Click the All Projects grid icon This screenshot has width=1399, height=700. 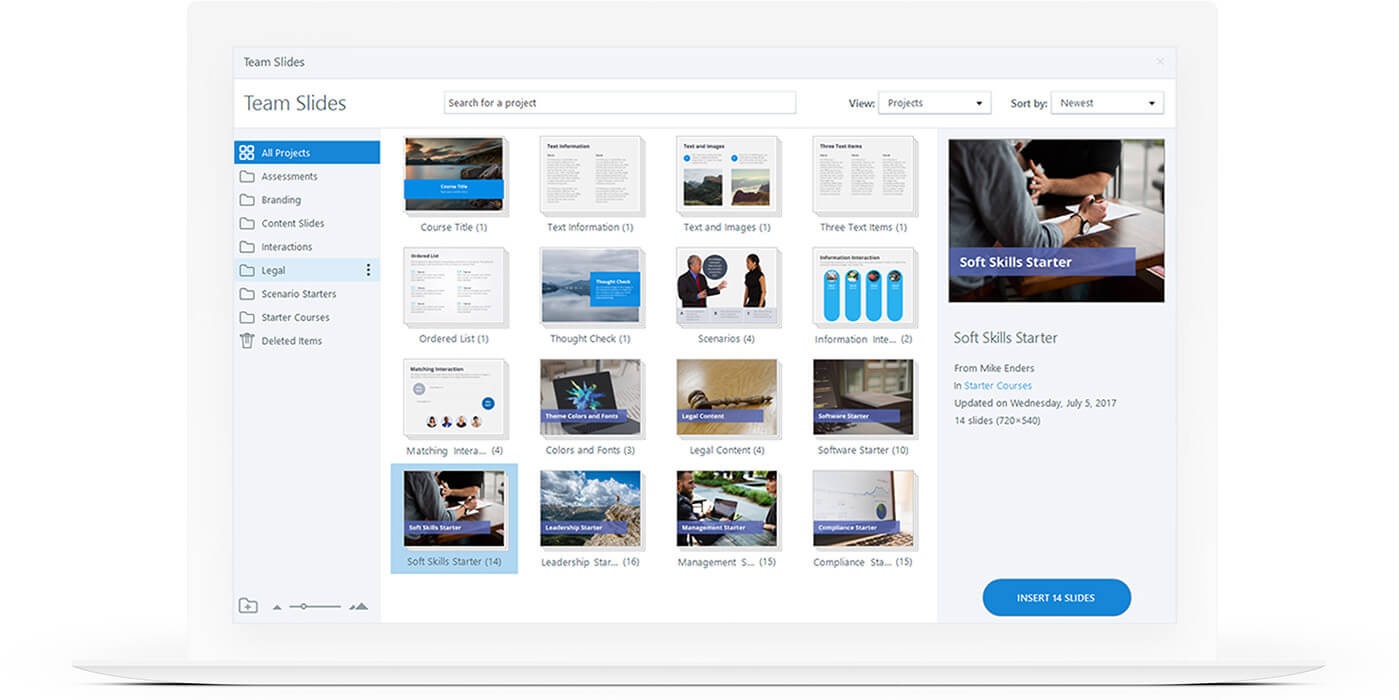pos(247,153)
